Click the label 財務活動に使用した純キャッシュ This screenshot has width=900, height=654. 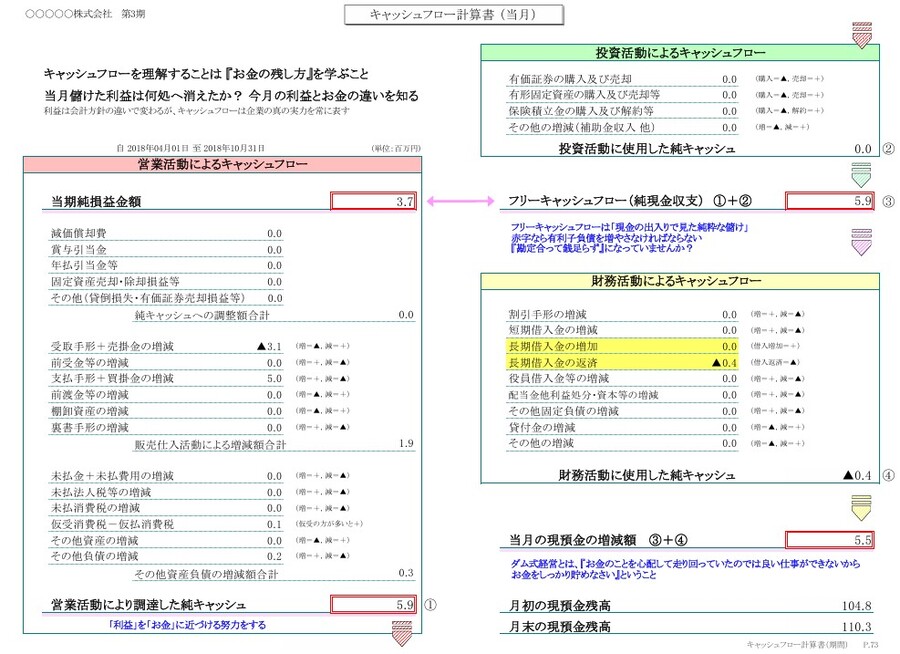pos(647,475)
